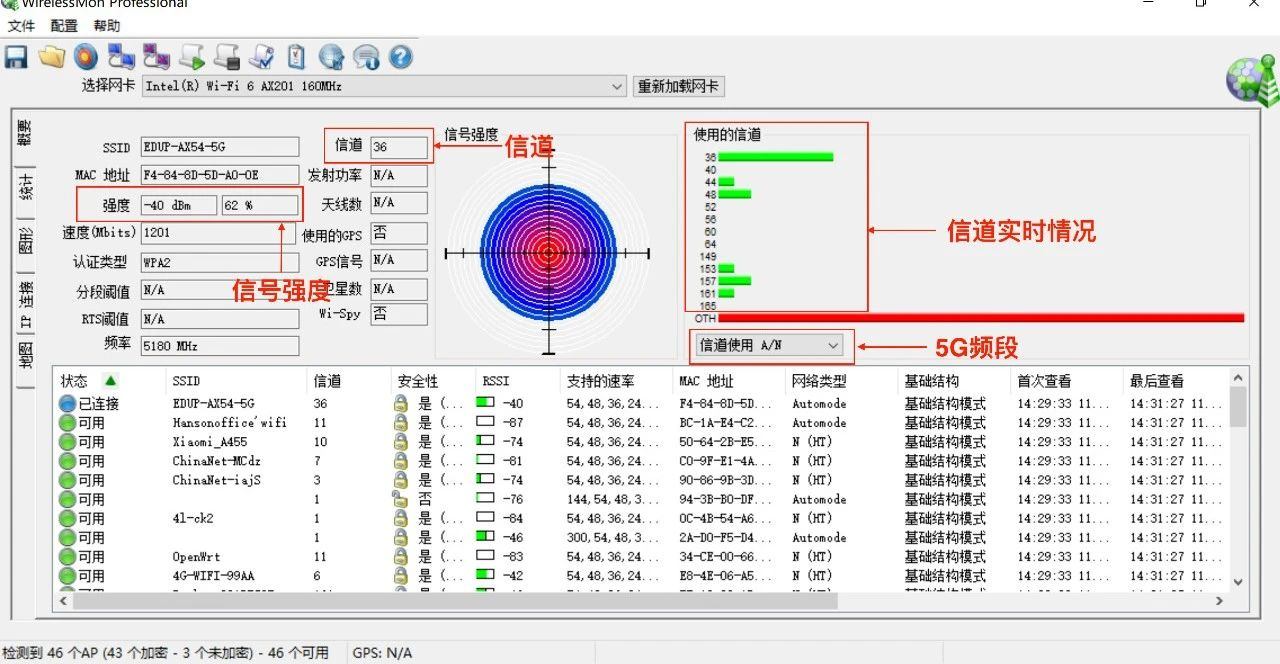Open the 配置 menu
This screenshot has height=664, width=1280.
[x=64, y=26]
